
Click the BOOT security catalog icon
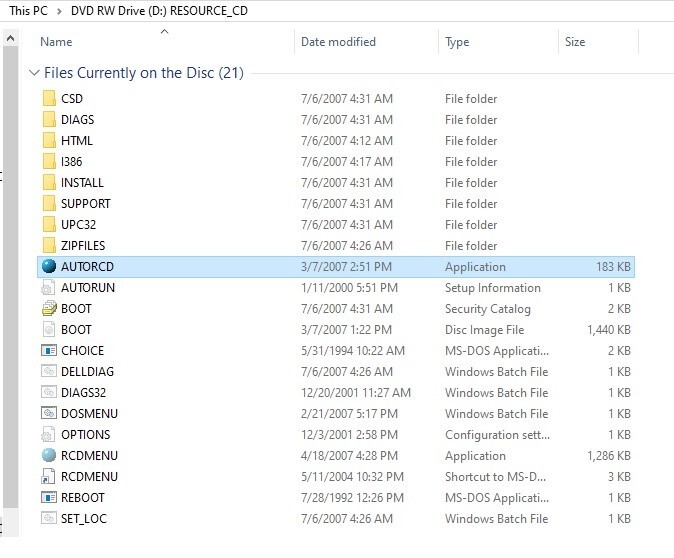49,309
